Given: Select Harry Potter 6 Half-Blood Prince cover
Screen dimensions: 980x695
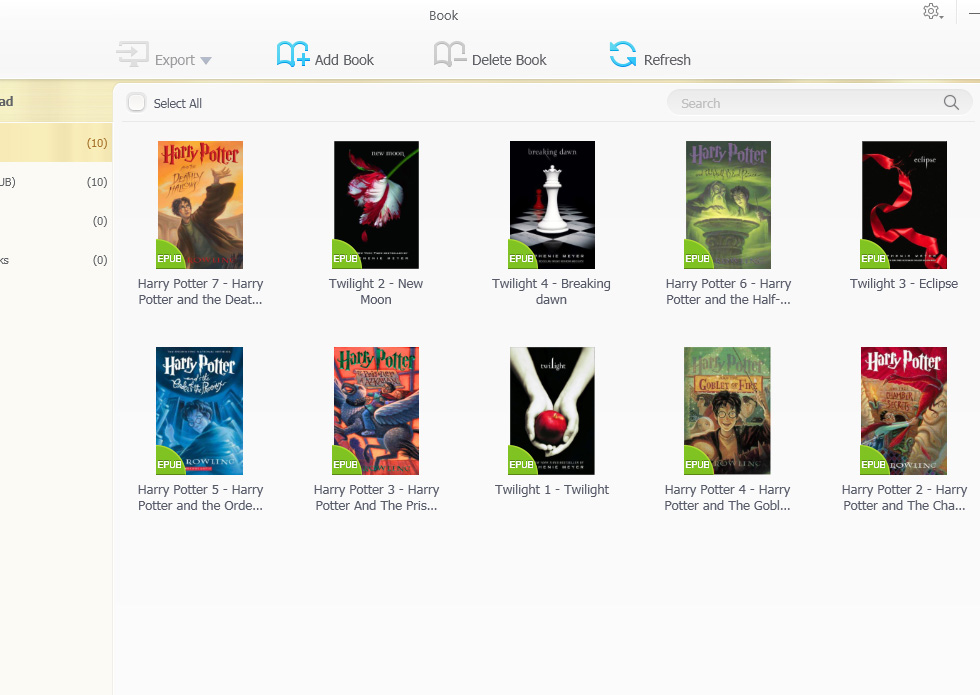Looking at the screenshot, I should coord(728,205).
